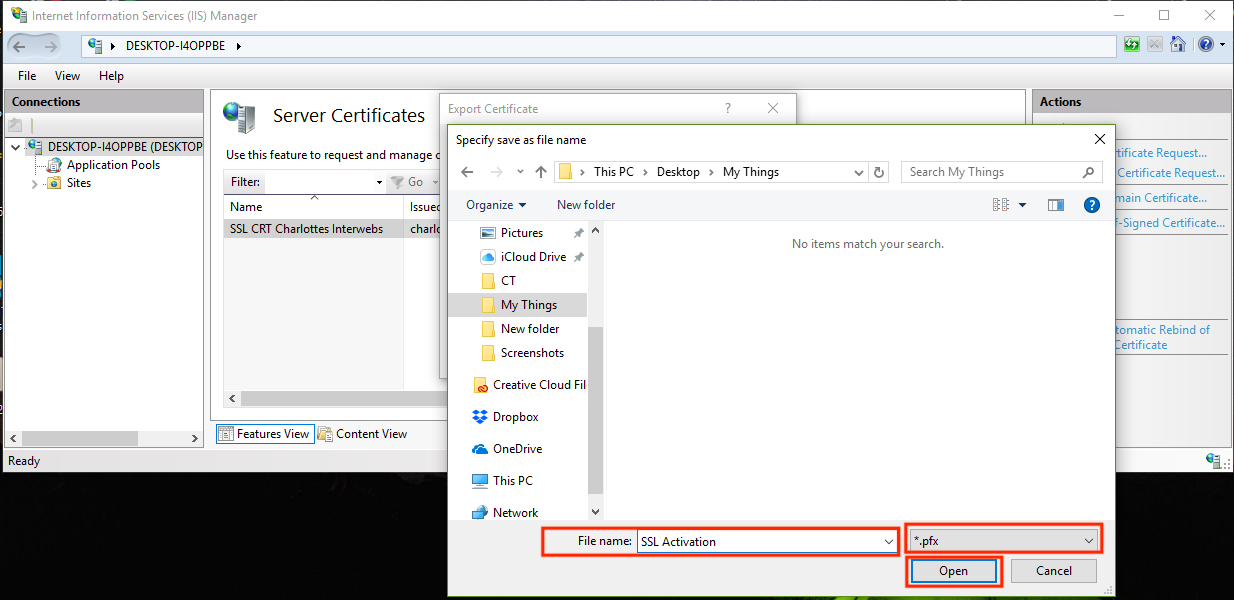The height and width of the screenshot is (600, 1234).
Task: Select OneDrive in the navigation pane
Action: coord(517,449)
